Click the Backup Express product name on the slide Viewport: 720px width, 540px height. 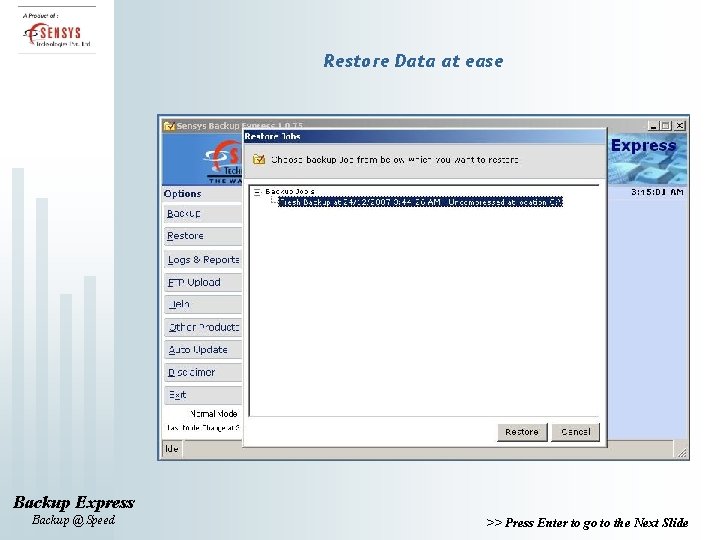coord(73,502)
